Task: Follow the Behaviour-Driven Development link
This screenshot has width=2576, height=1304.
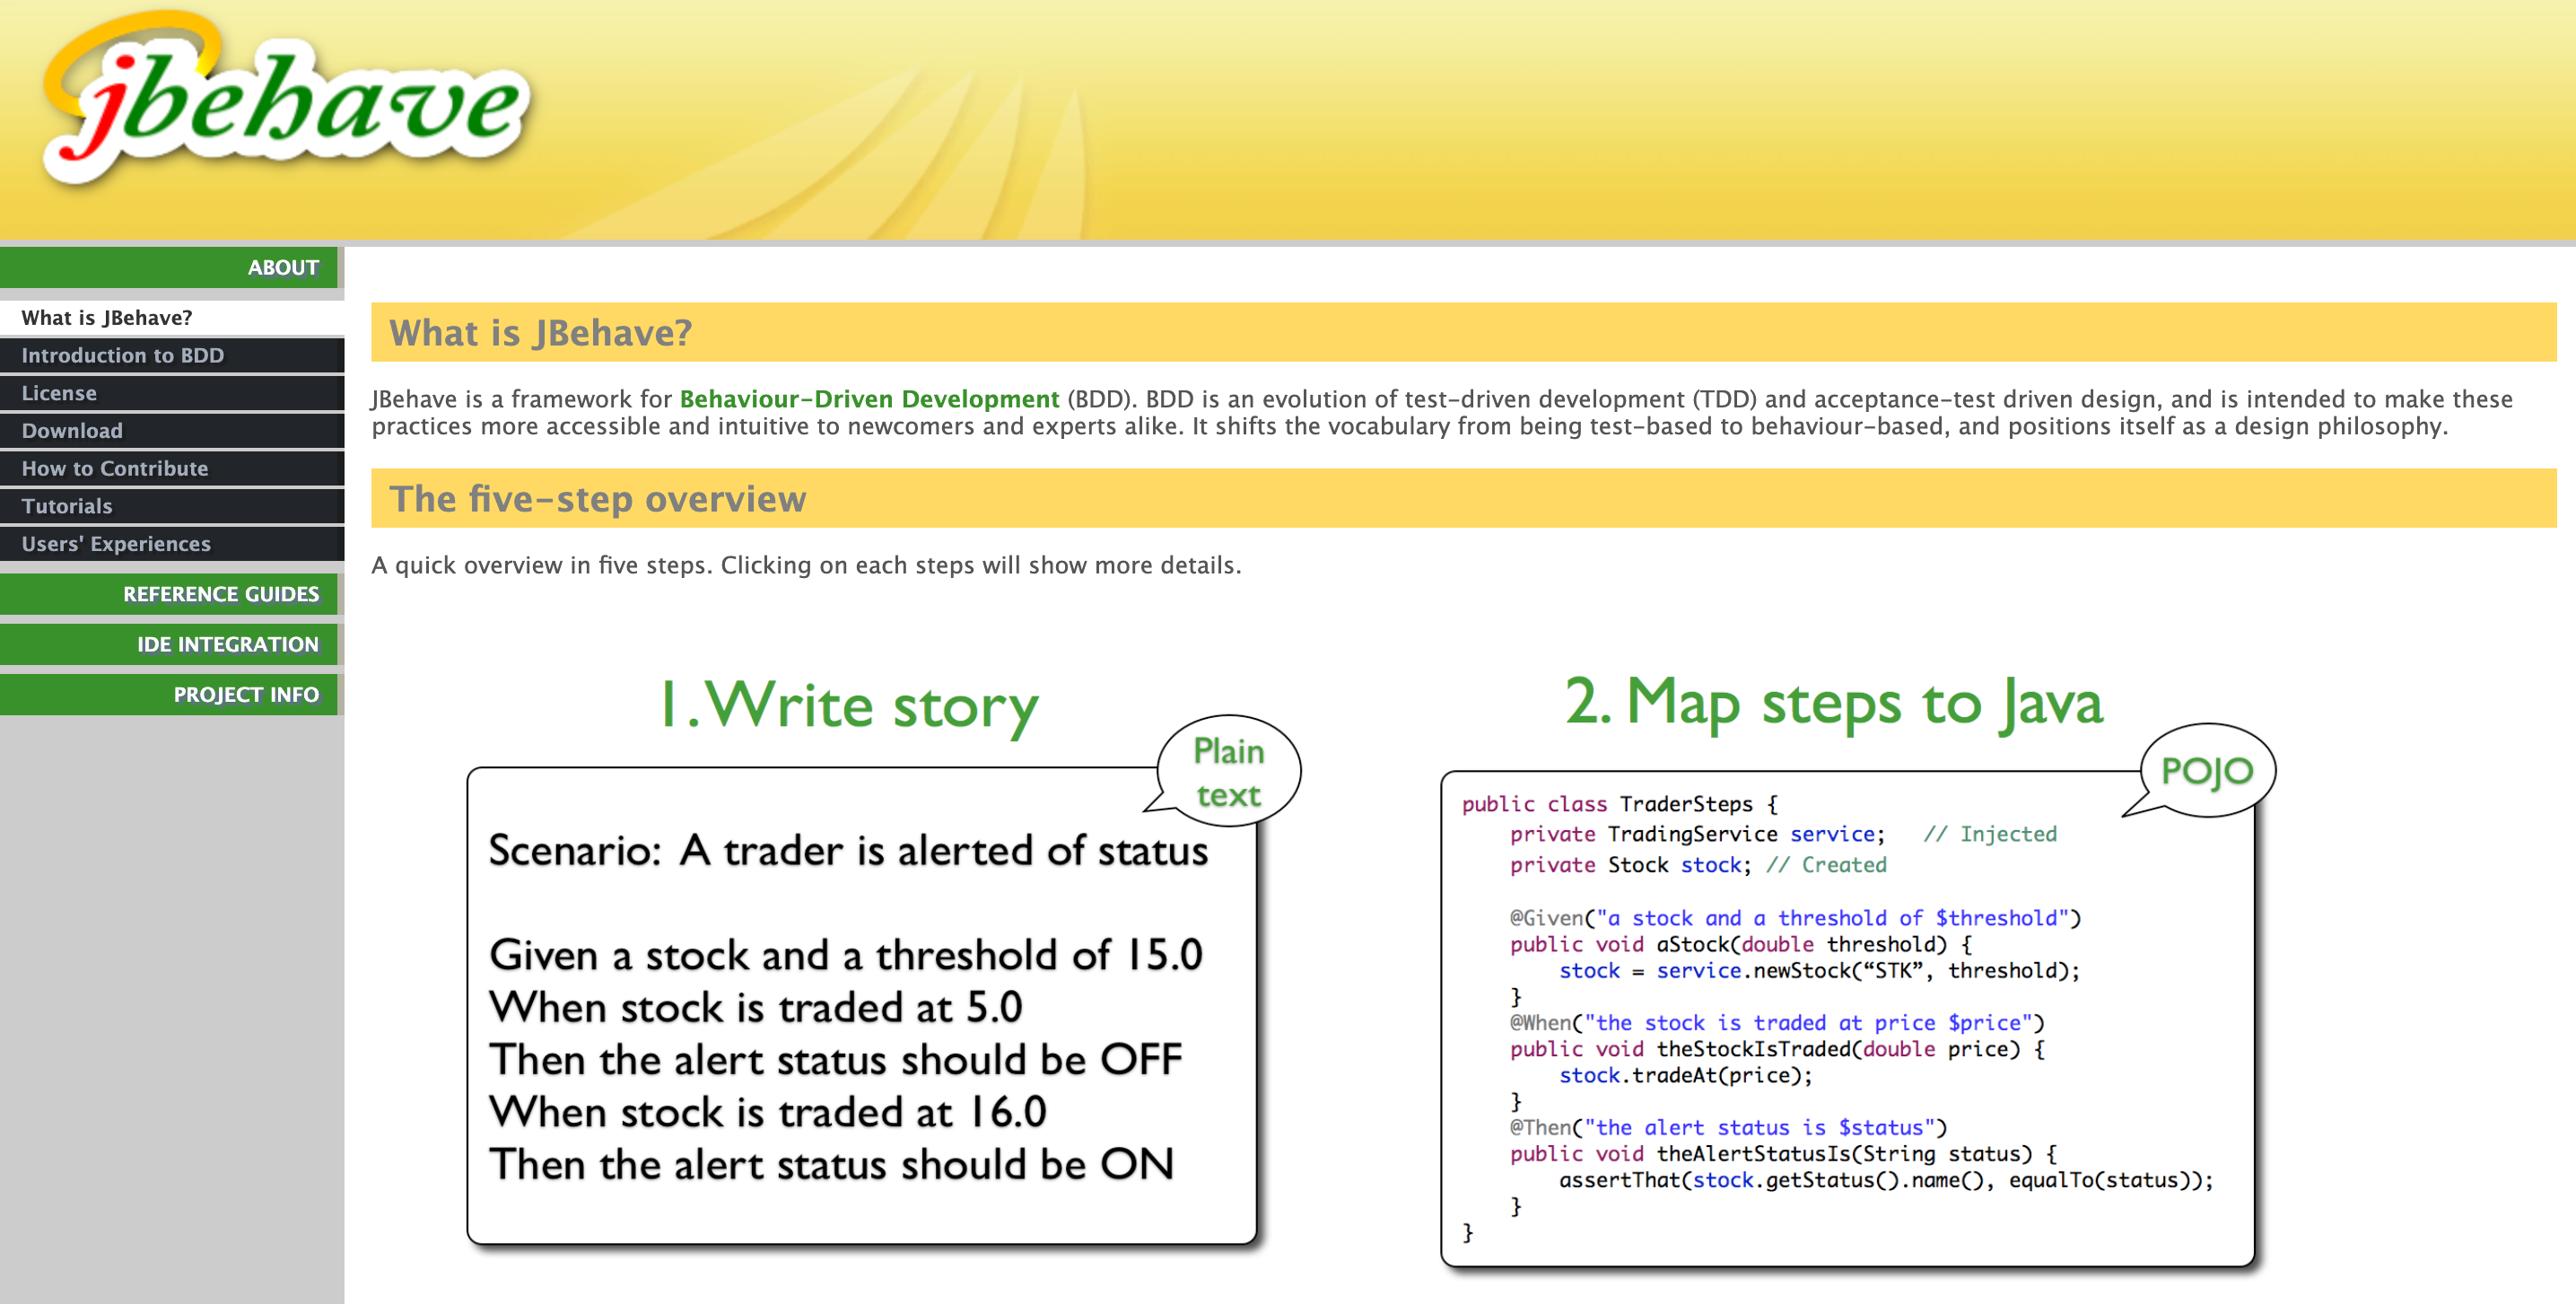Action: point(868,399)
